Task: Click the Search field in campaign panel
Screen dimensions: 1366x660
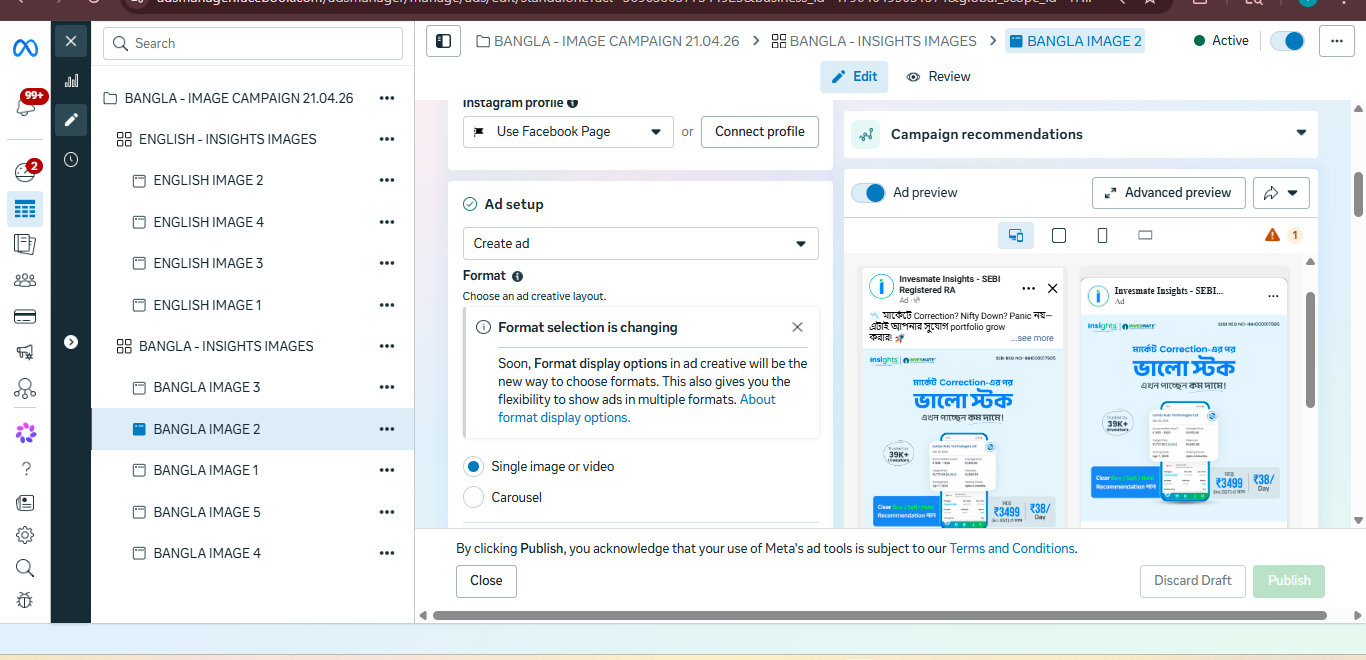Action: pos(253,43)
